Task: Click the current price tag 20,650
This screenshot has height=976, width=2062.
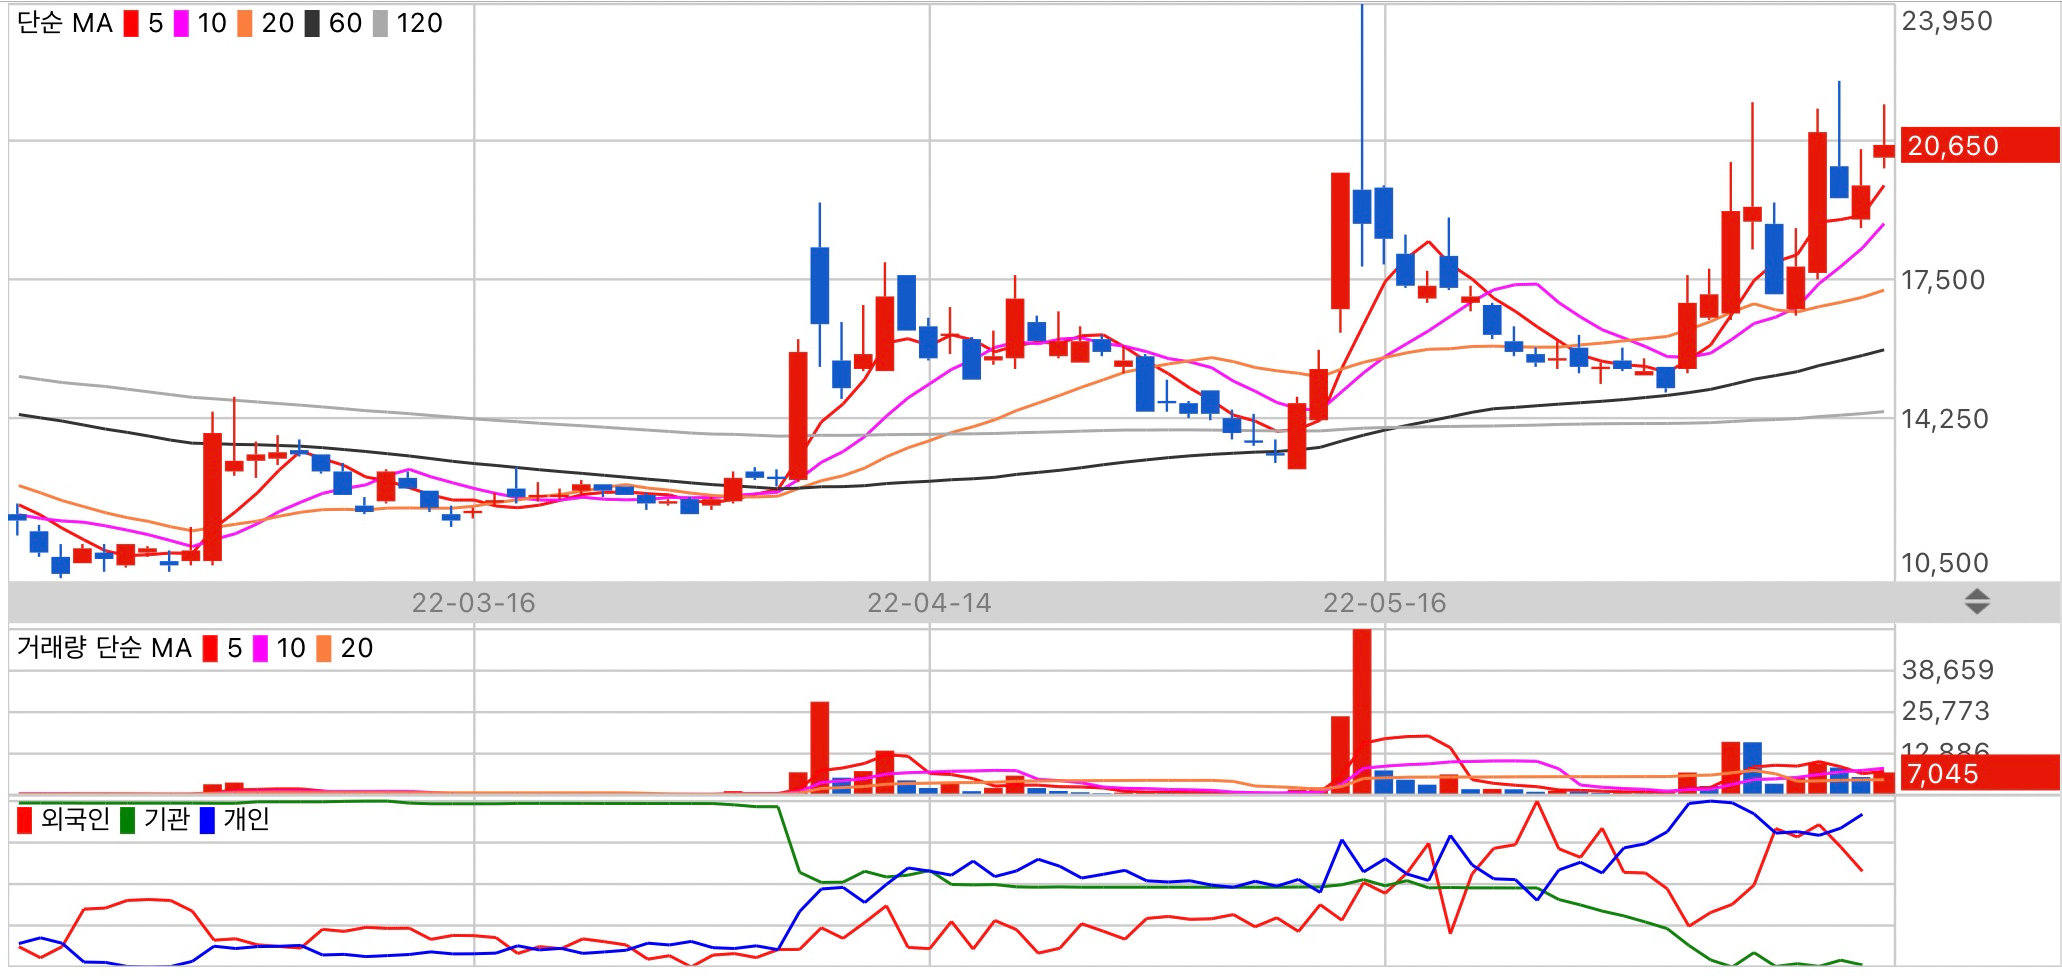Action: tap(1979, 145)
